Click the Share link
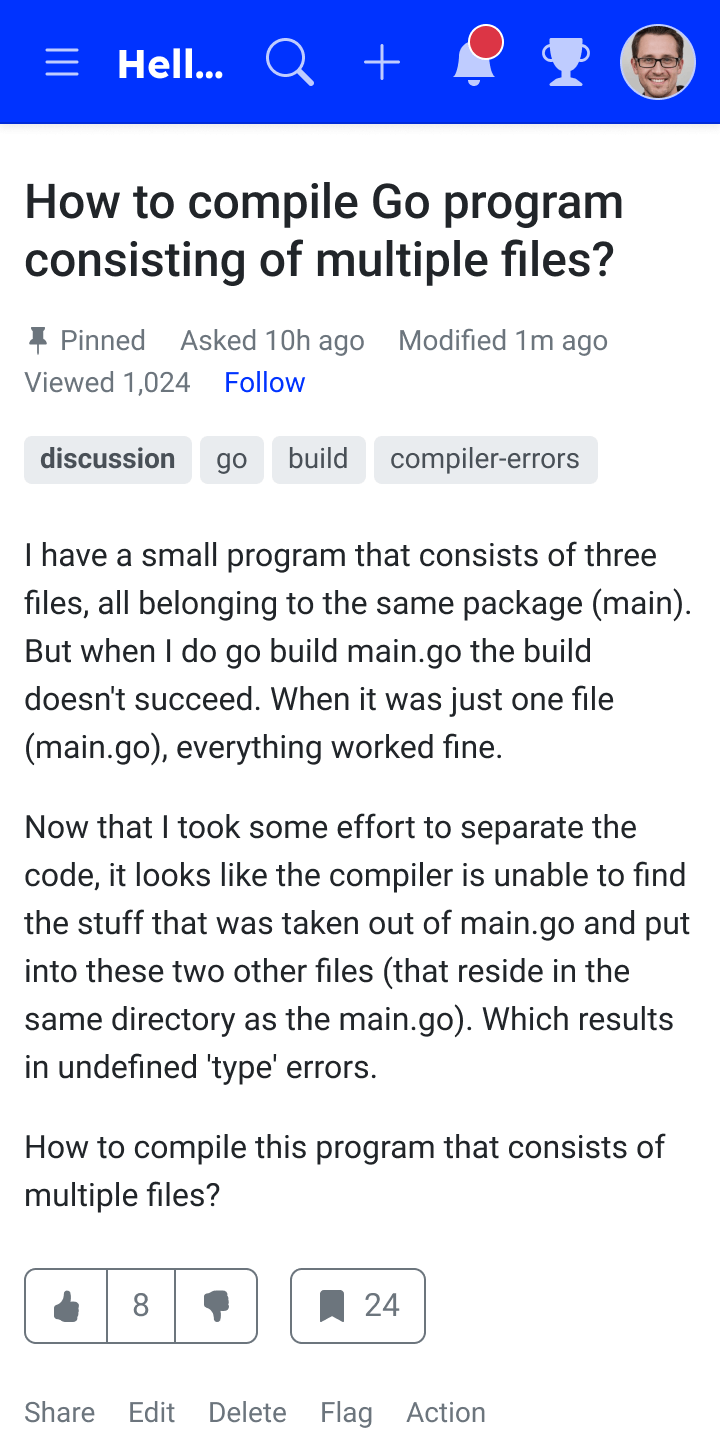 click(60, 1412)
